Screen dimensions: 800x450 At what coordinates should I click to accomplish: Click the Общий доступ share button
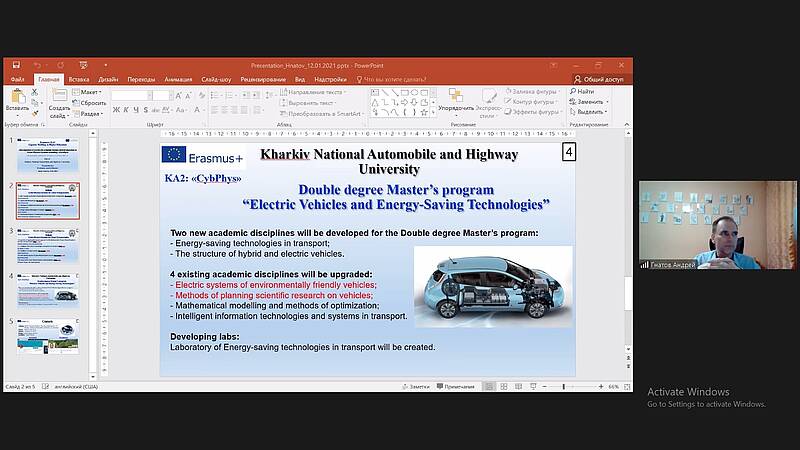599,80
